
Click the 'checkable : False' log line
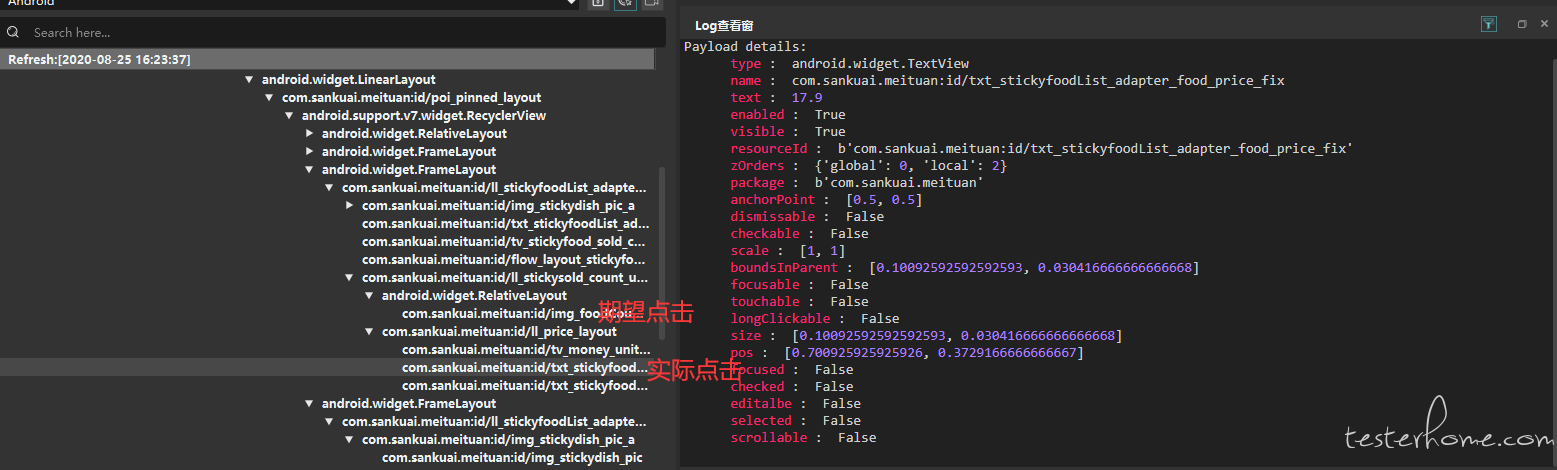[799, 233]
